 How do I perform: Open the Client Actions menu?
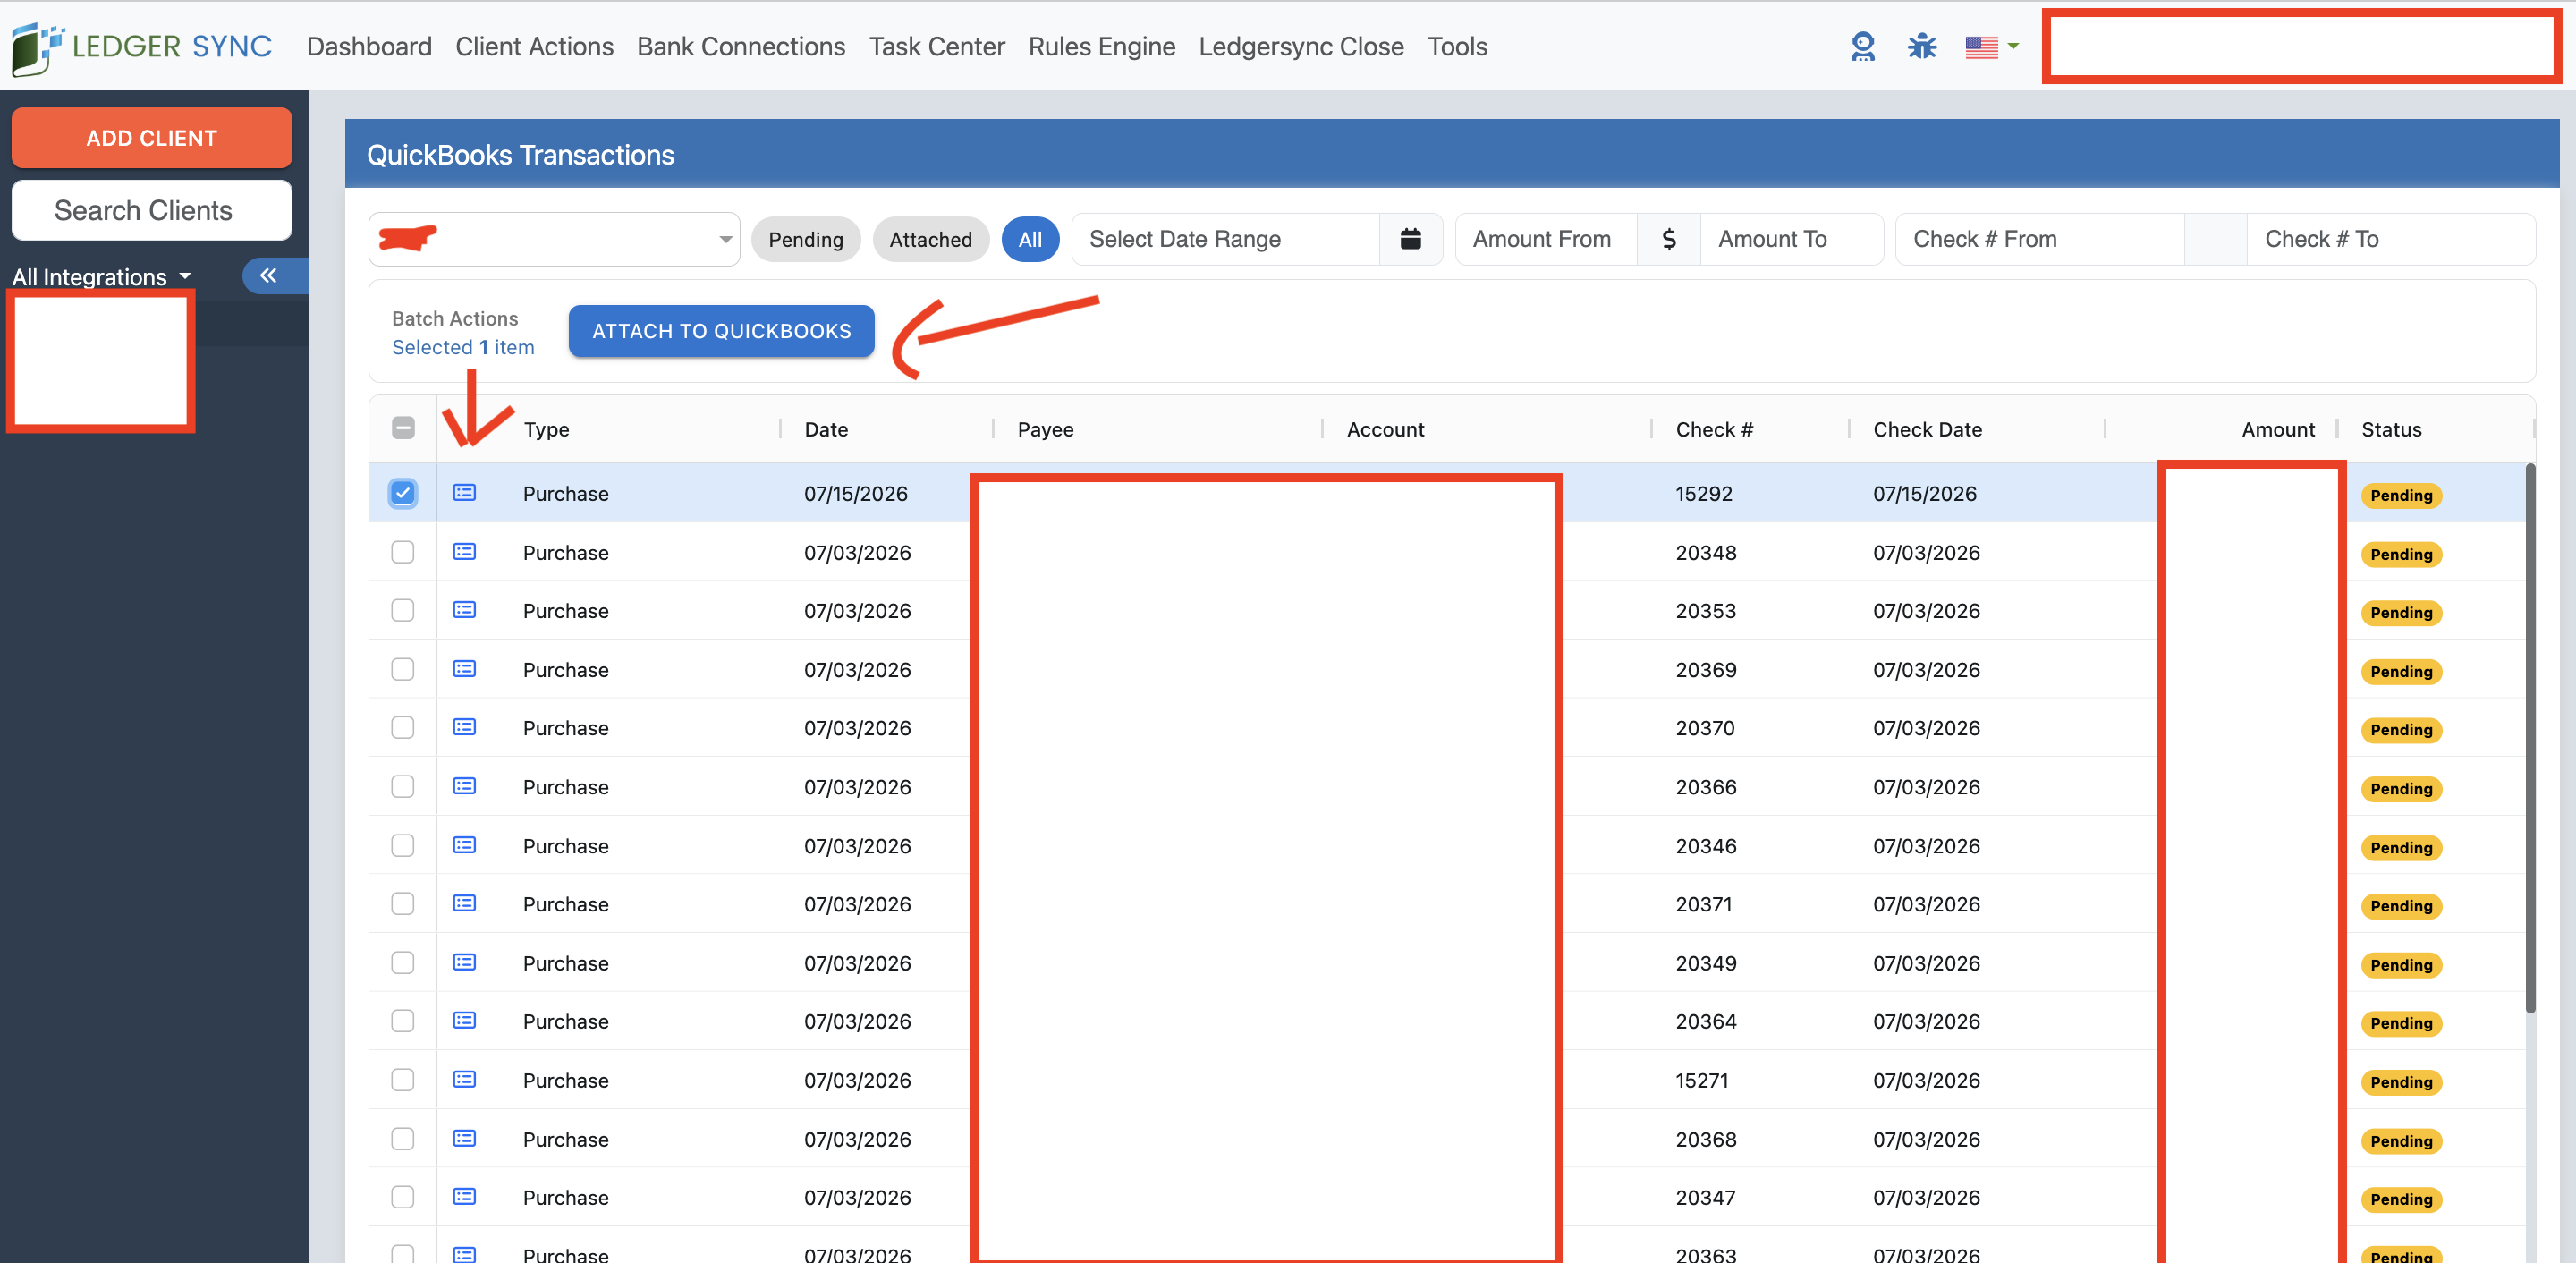click(x=534, y=47)
